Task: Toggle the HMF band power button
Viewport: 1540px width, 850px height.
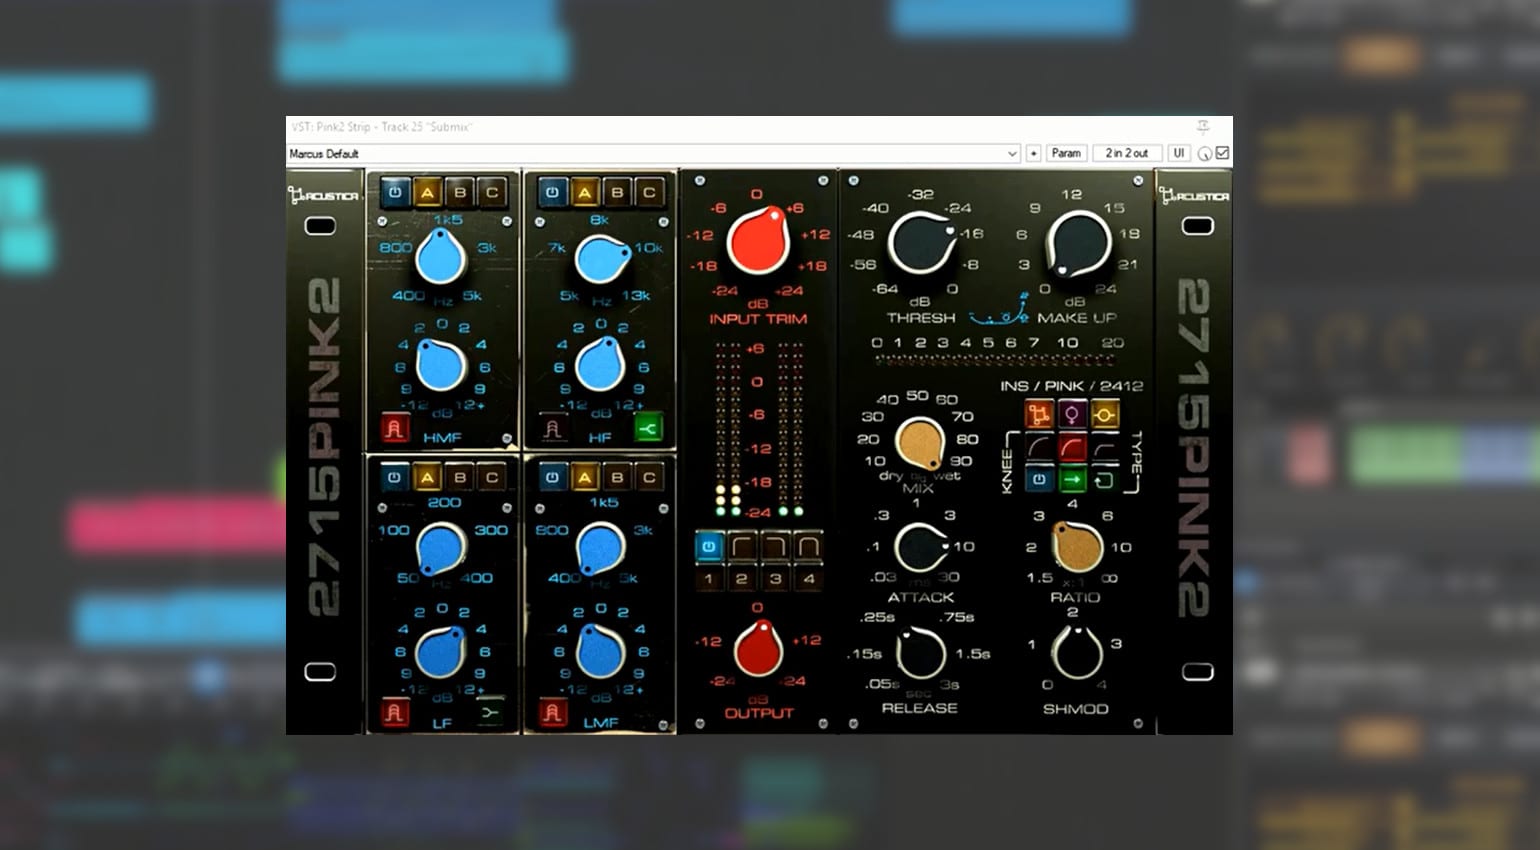Action: pos(395,192)
